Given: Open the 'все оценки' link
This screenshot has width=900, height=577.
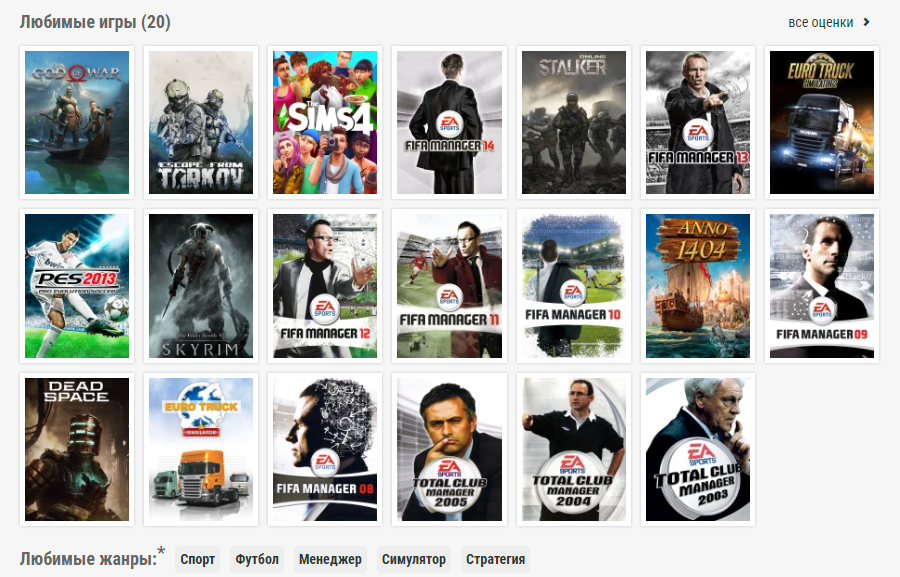Looking at the screenshot, I should [821, 22].
